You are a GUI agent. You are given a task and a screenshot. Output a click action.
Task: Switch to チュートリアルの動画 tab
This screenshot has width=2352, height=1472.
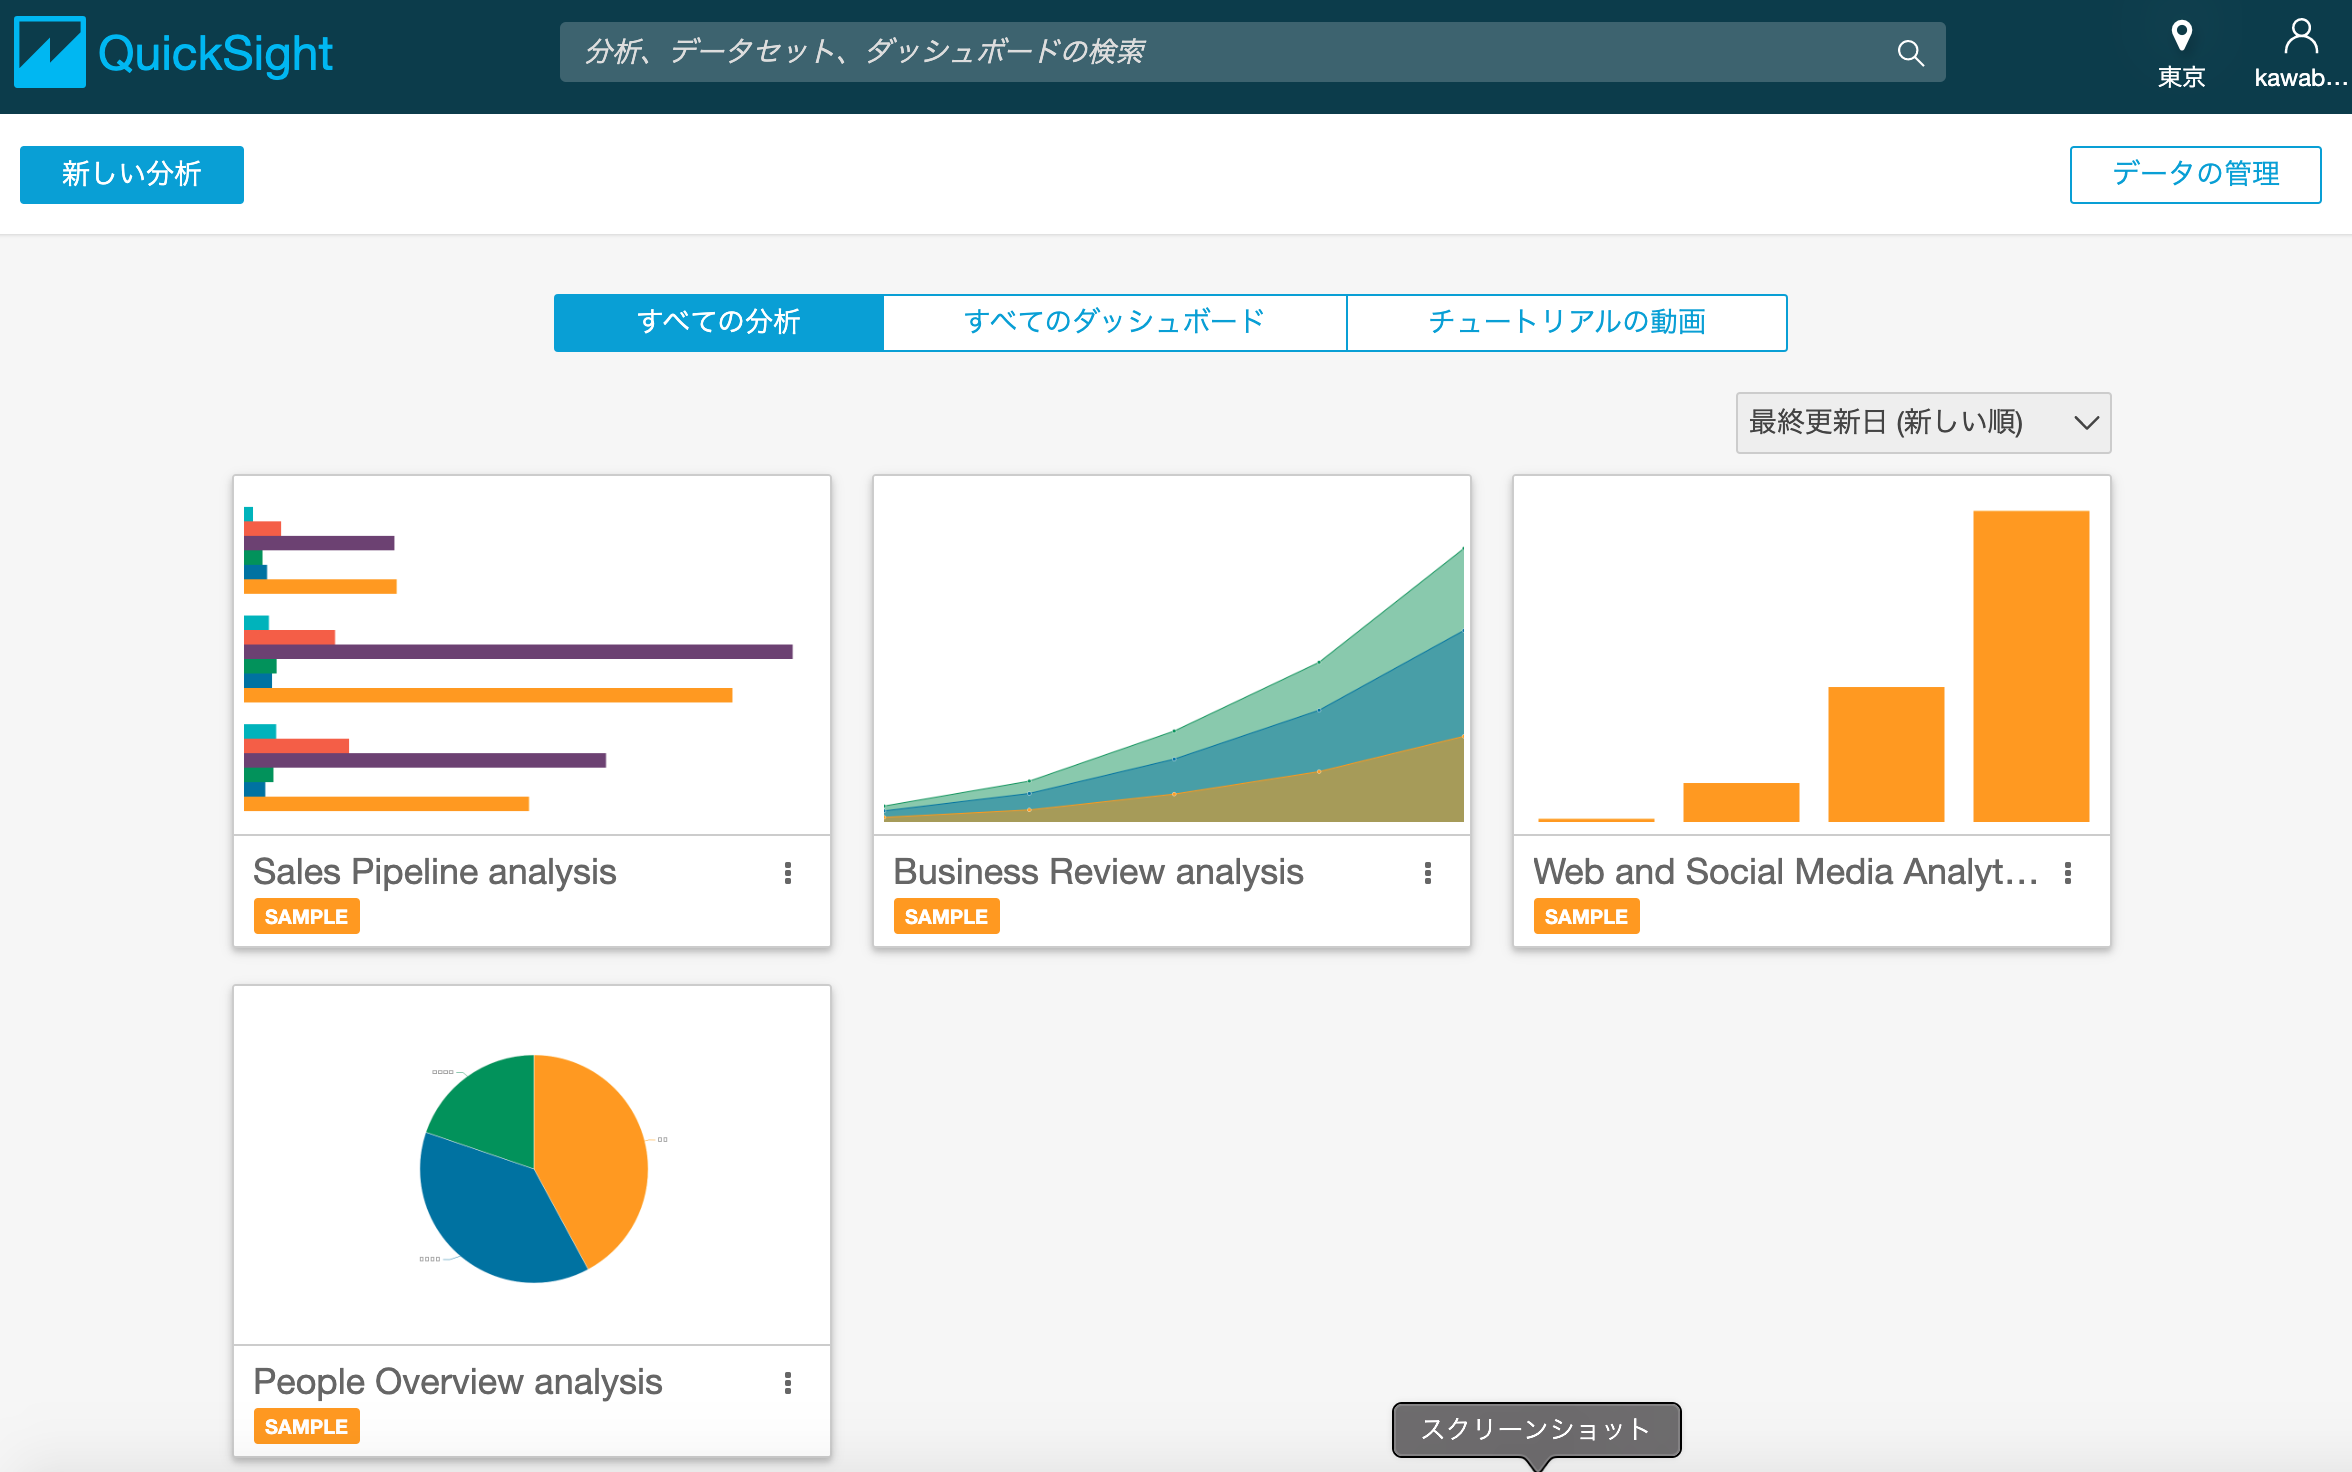coord(1567,322)
